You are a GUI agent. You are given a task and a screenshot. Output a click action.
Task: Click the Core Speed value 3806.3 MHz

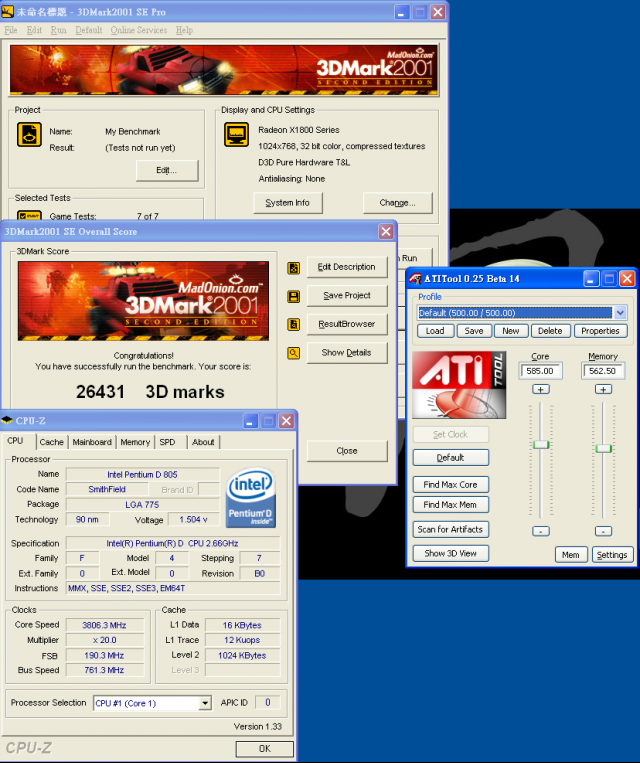(x=105, y=625)
